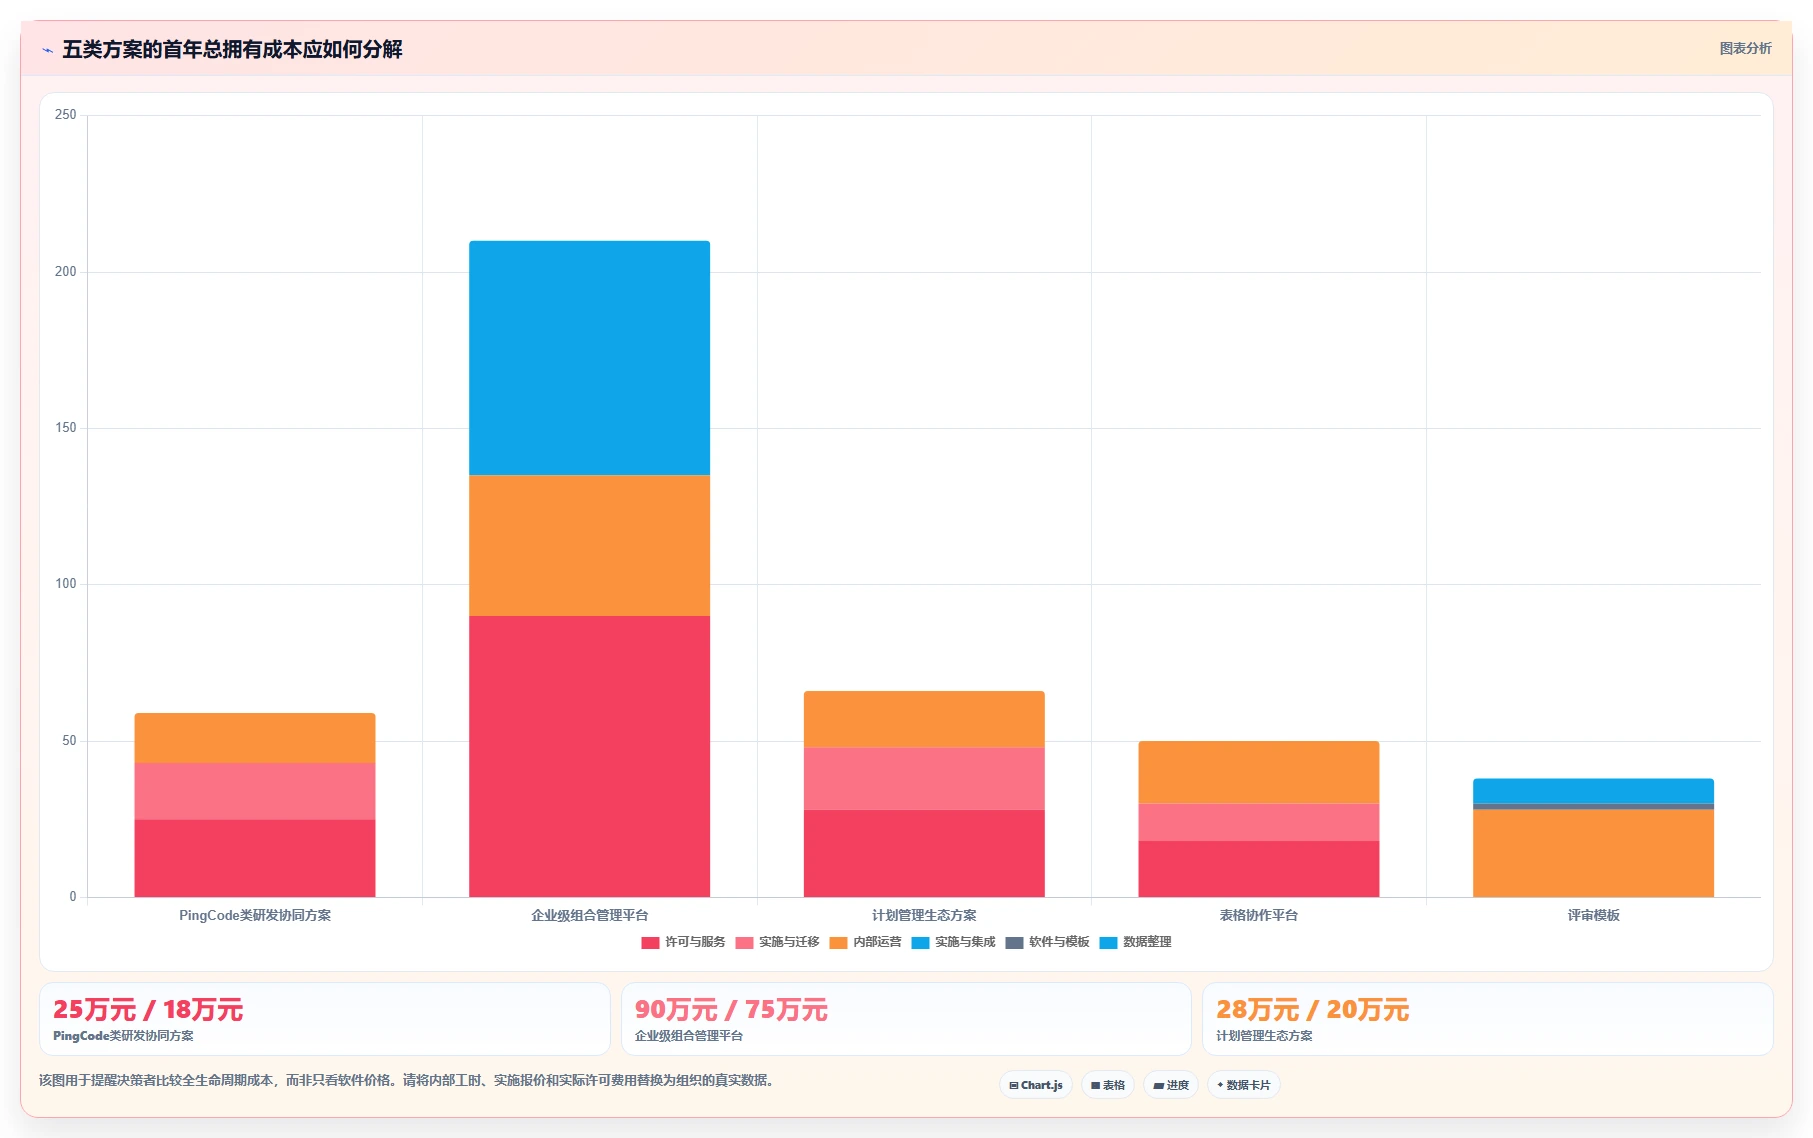Click the Chart.js tag

pos(1036,1085)
